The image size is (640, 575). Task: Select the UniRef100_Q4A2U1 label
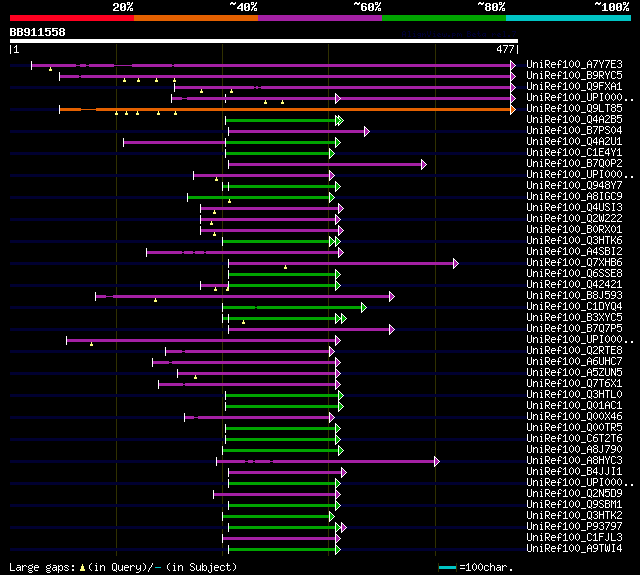[x=574, y=142]
